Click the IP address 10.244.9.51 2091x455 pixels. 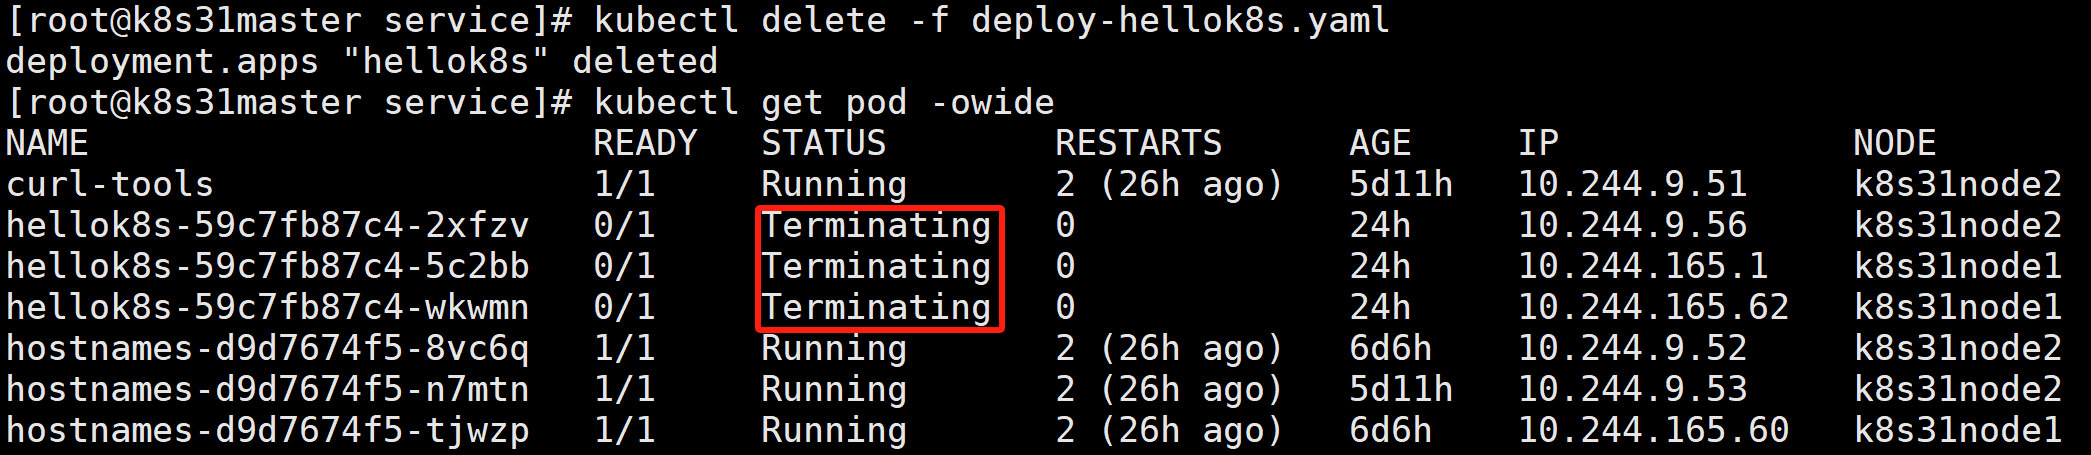(1633, 184)
